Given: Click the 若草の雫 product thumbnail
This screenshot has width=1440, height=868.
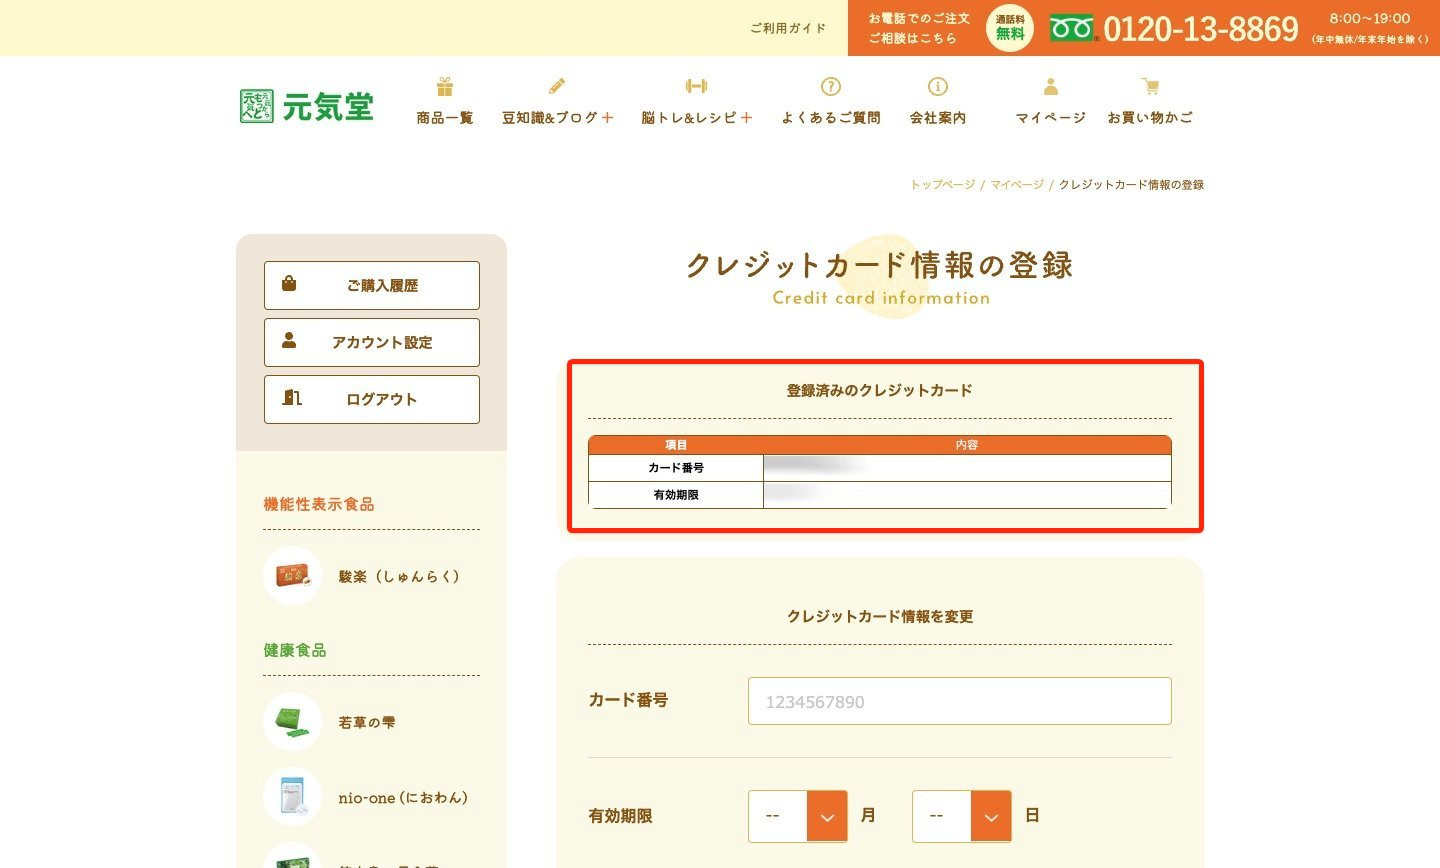Looking at the screenshot, I should pos(292,722).
